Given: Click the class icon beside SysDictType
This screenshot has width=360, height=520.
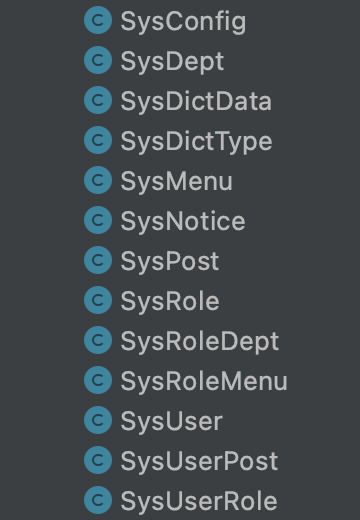Looking at the screenshot, I should tap(98, 140).
